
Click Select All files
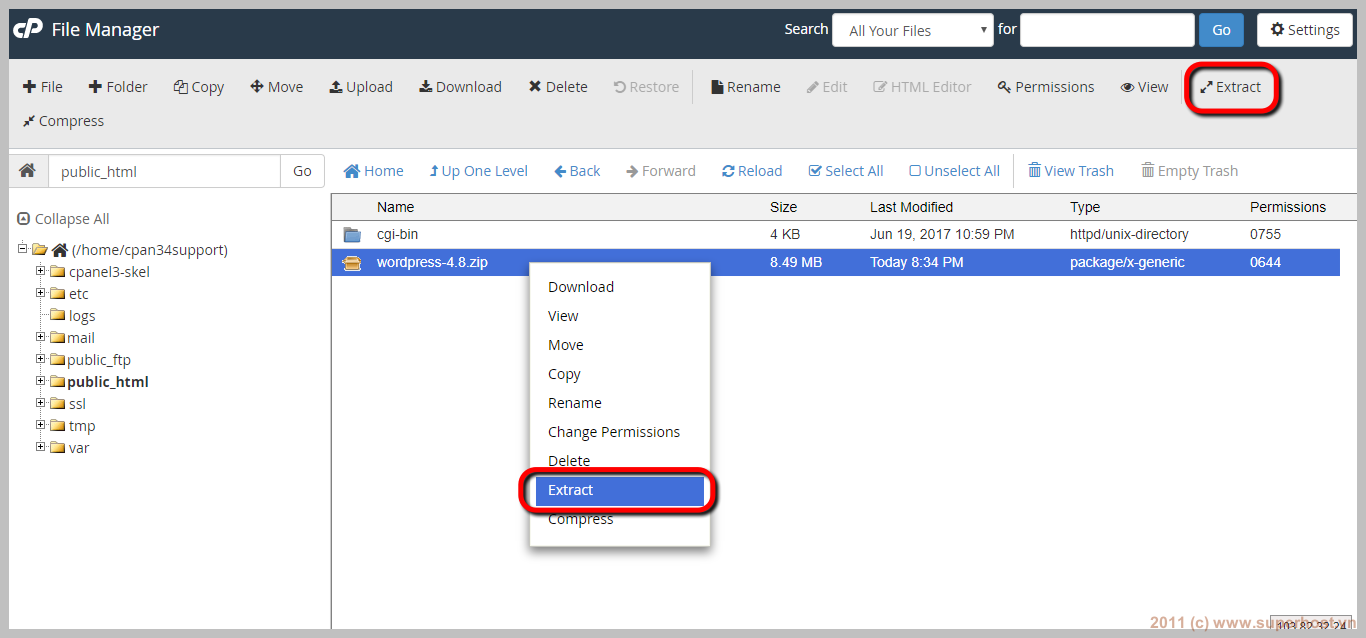coord(846,171)
